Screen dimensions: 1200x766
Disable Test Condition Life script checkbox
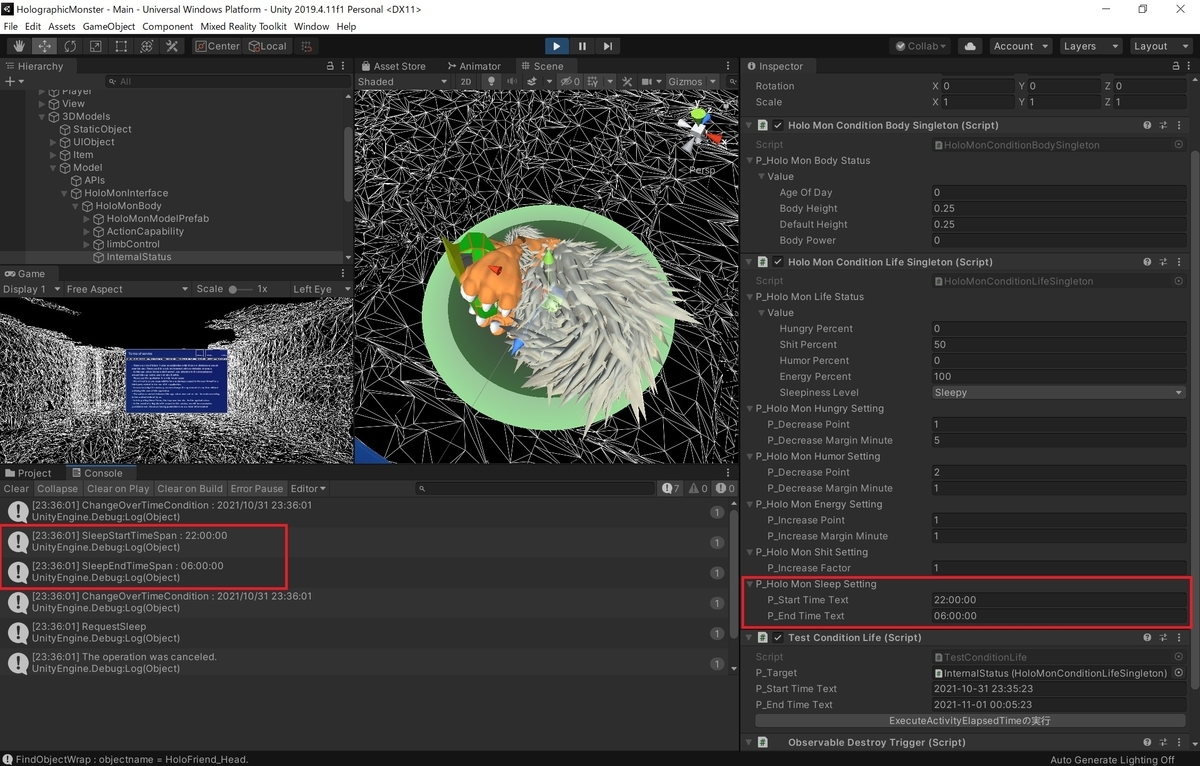click(778, 638)
